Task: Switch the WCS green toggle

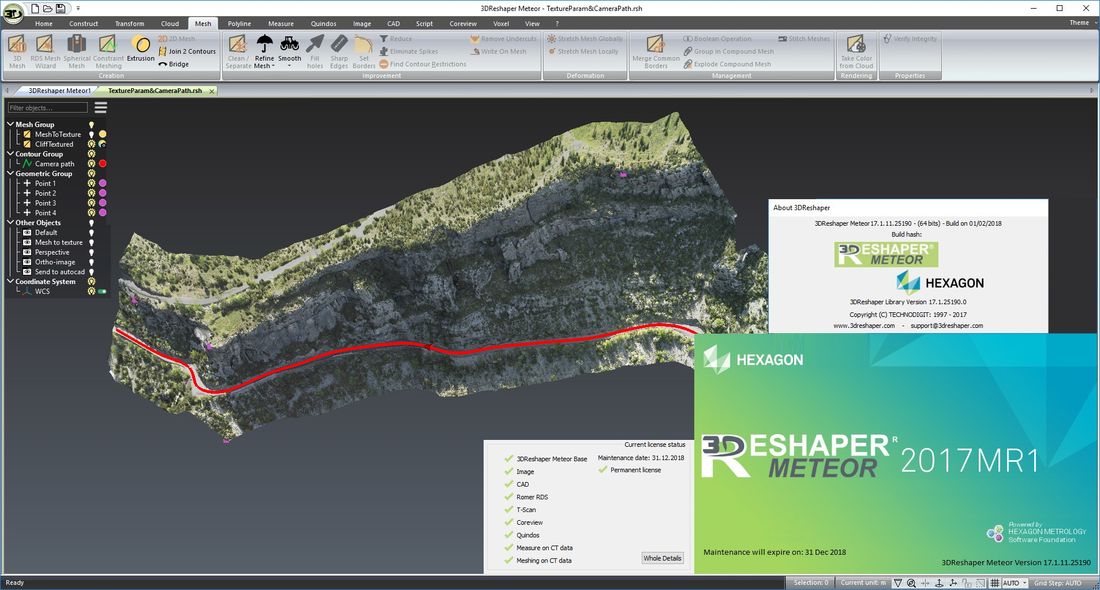Action: click(x=102, y=291)
